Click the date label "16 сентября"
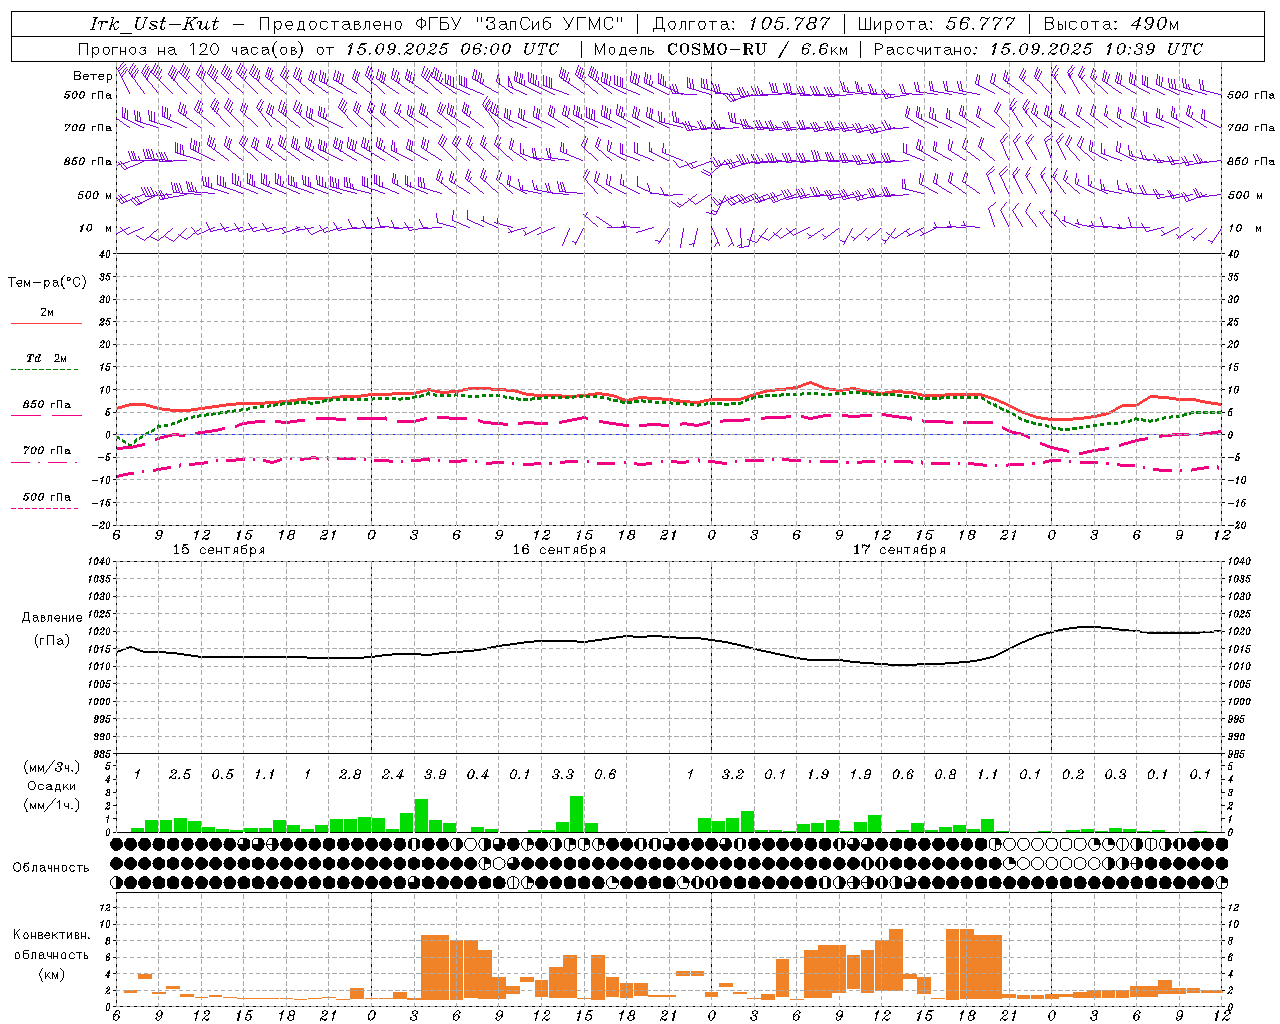 point(559,550)
